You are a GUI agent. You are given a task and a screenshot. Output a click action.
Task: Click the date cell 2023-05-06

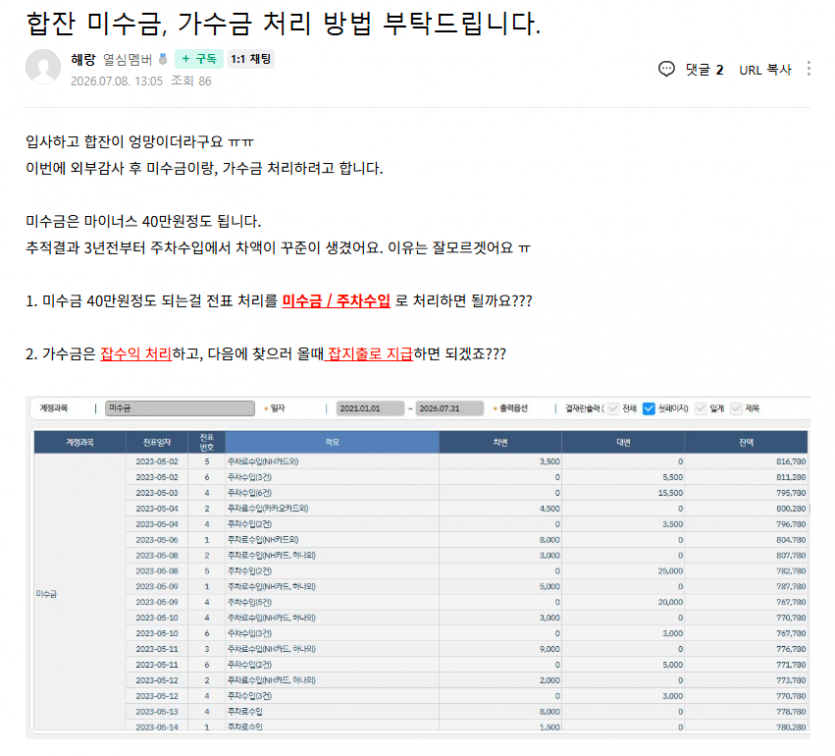click(x=157, y=540)
